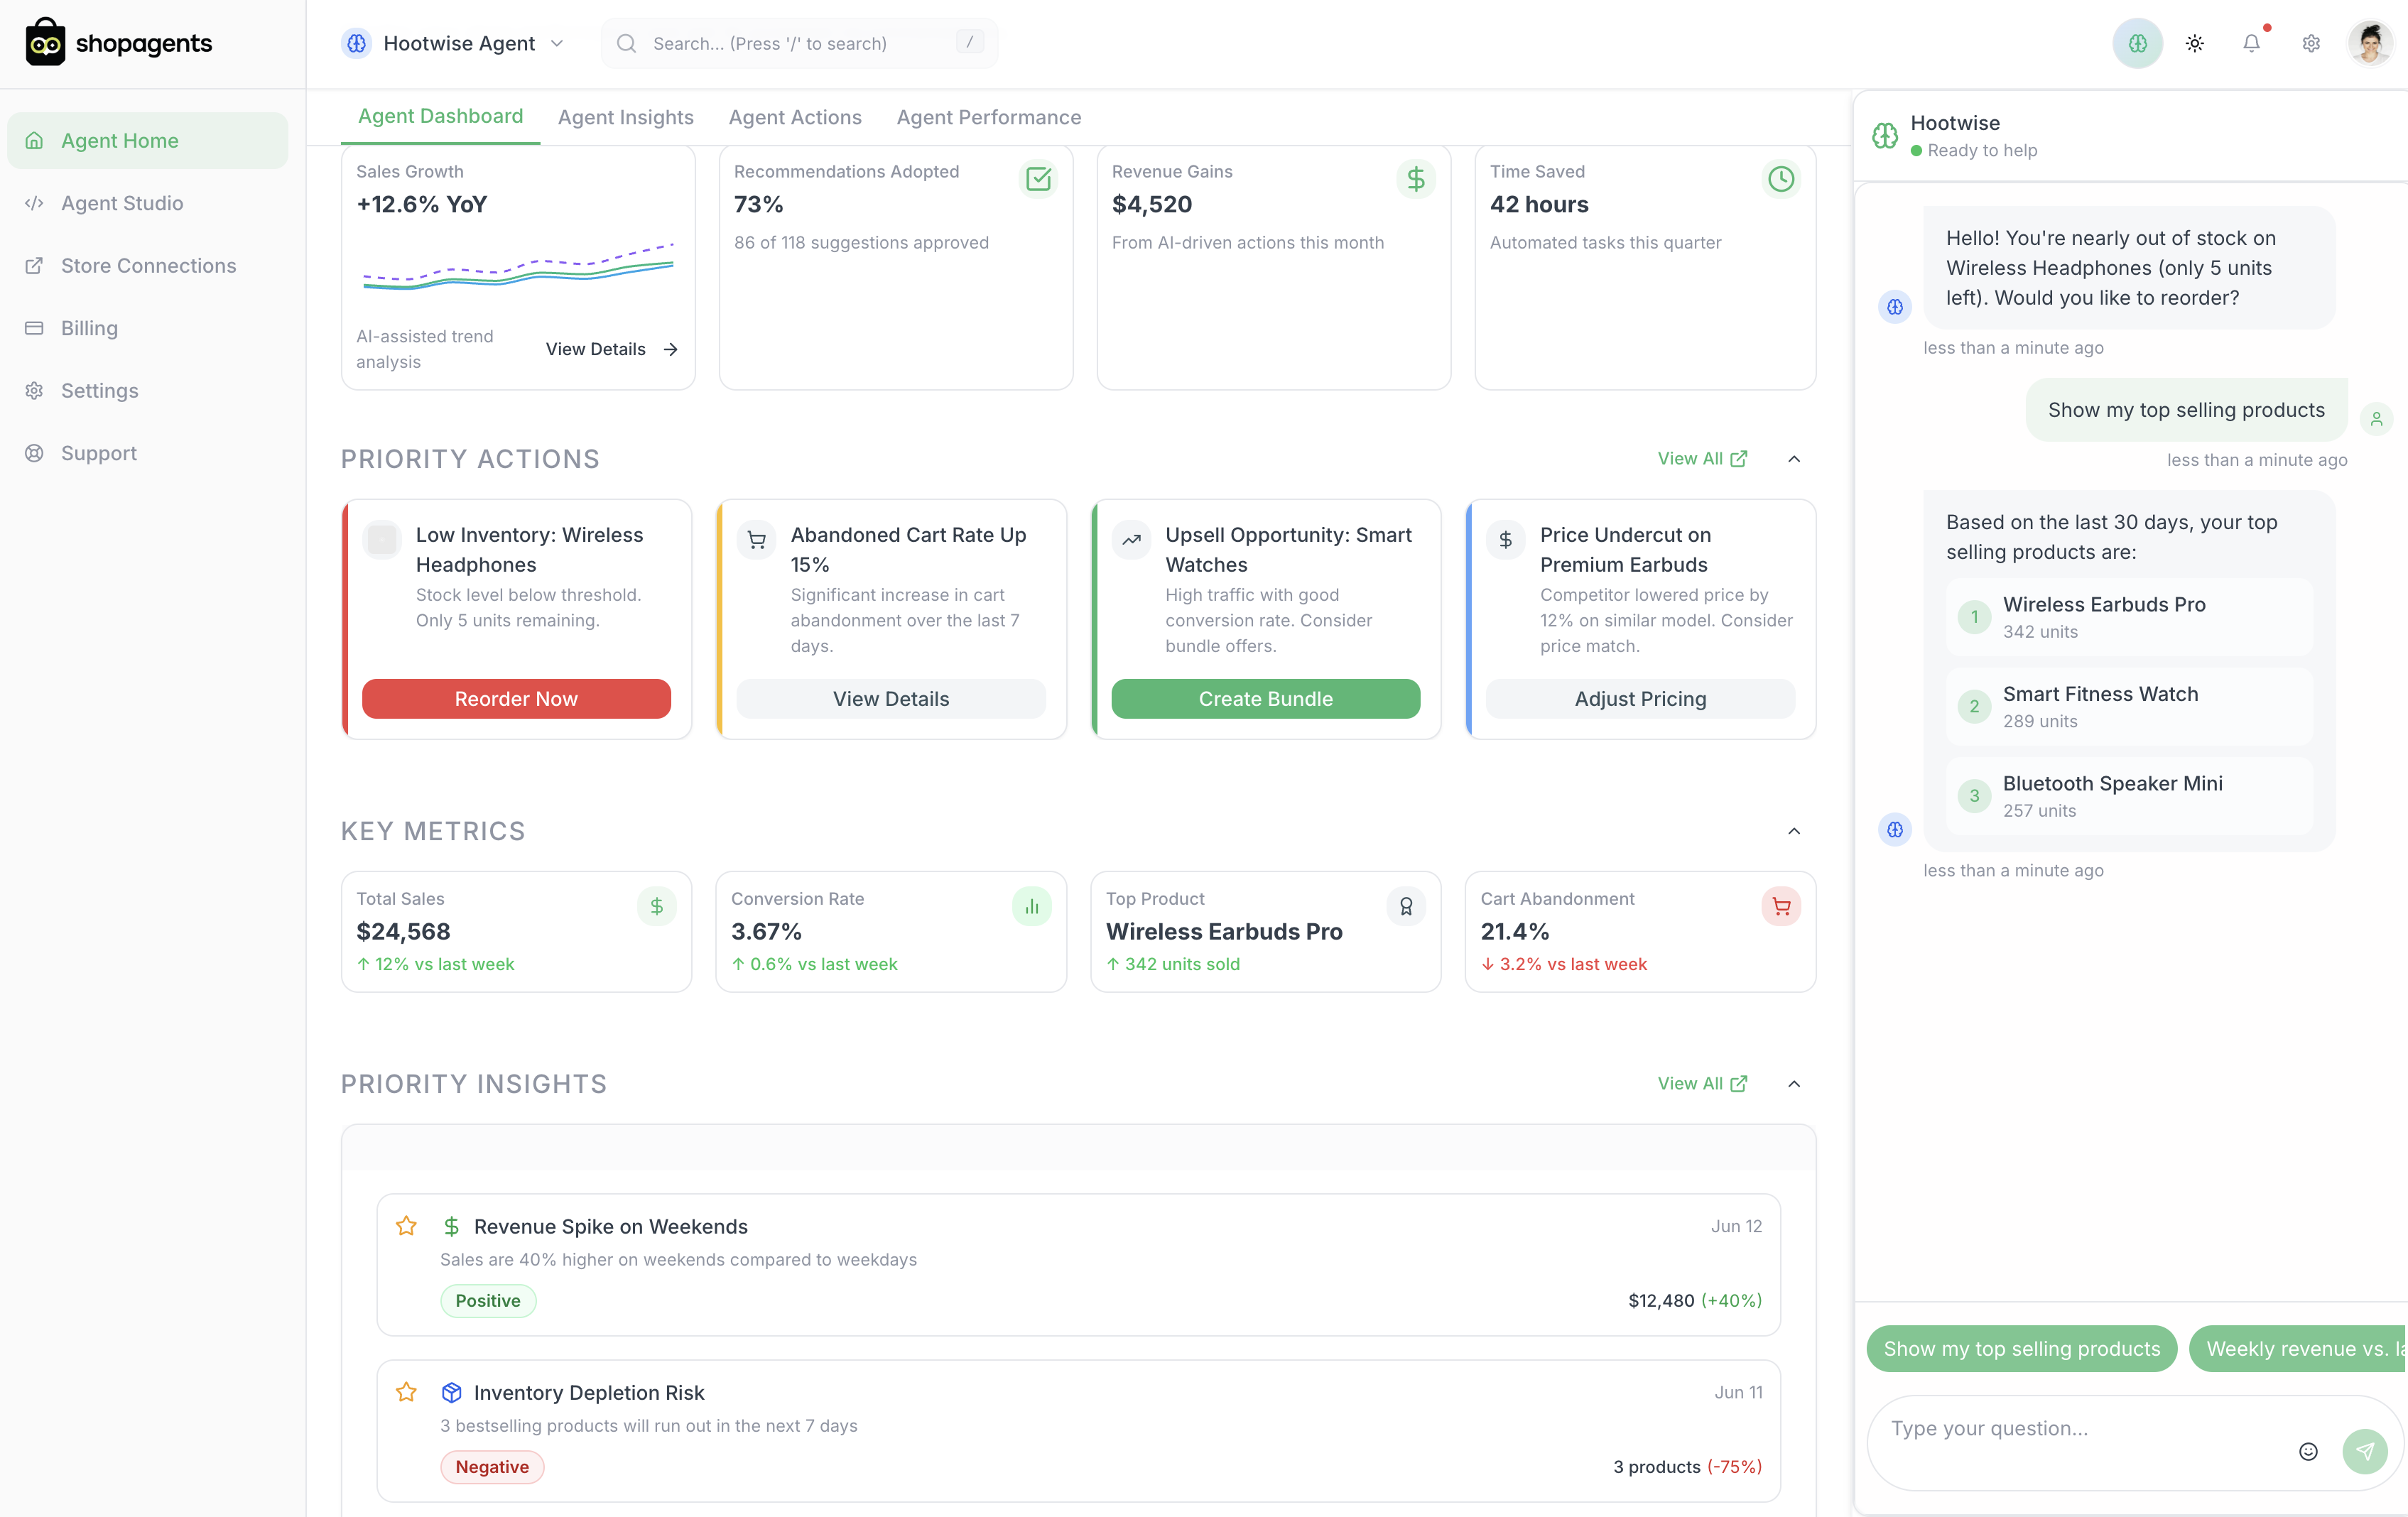Open notifications bell
2408x1517 pixels.
[x=2251, y=43]
